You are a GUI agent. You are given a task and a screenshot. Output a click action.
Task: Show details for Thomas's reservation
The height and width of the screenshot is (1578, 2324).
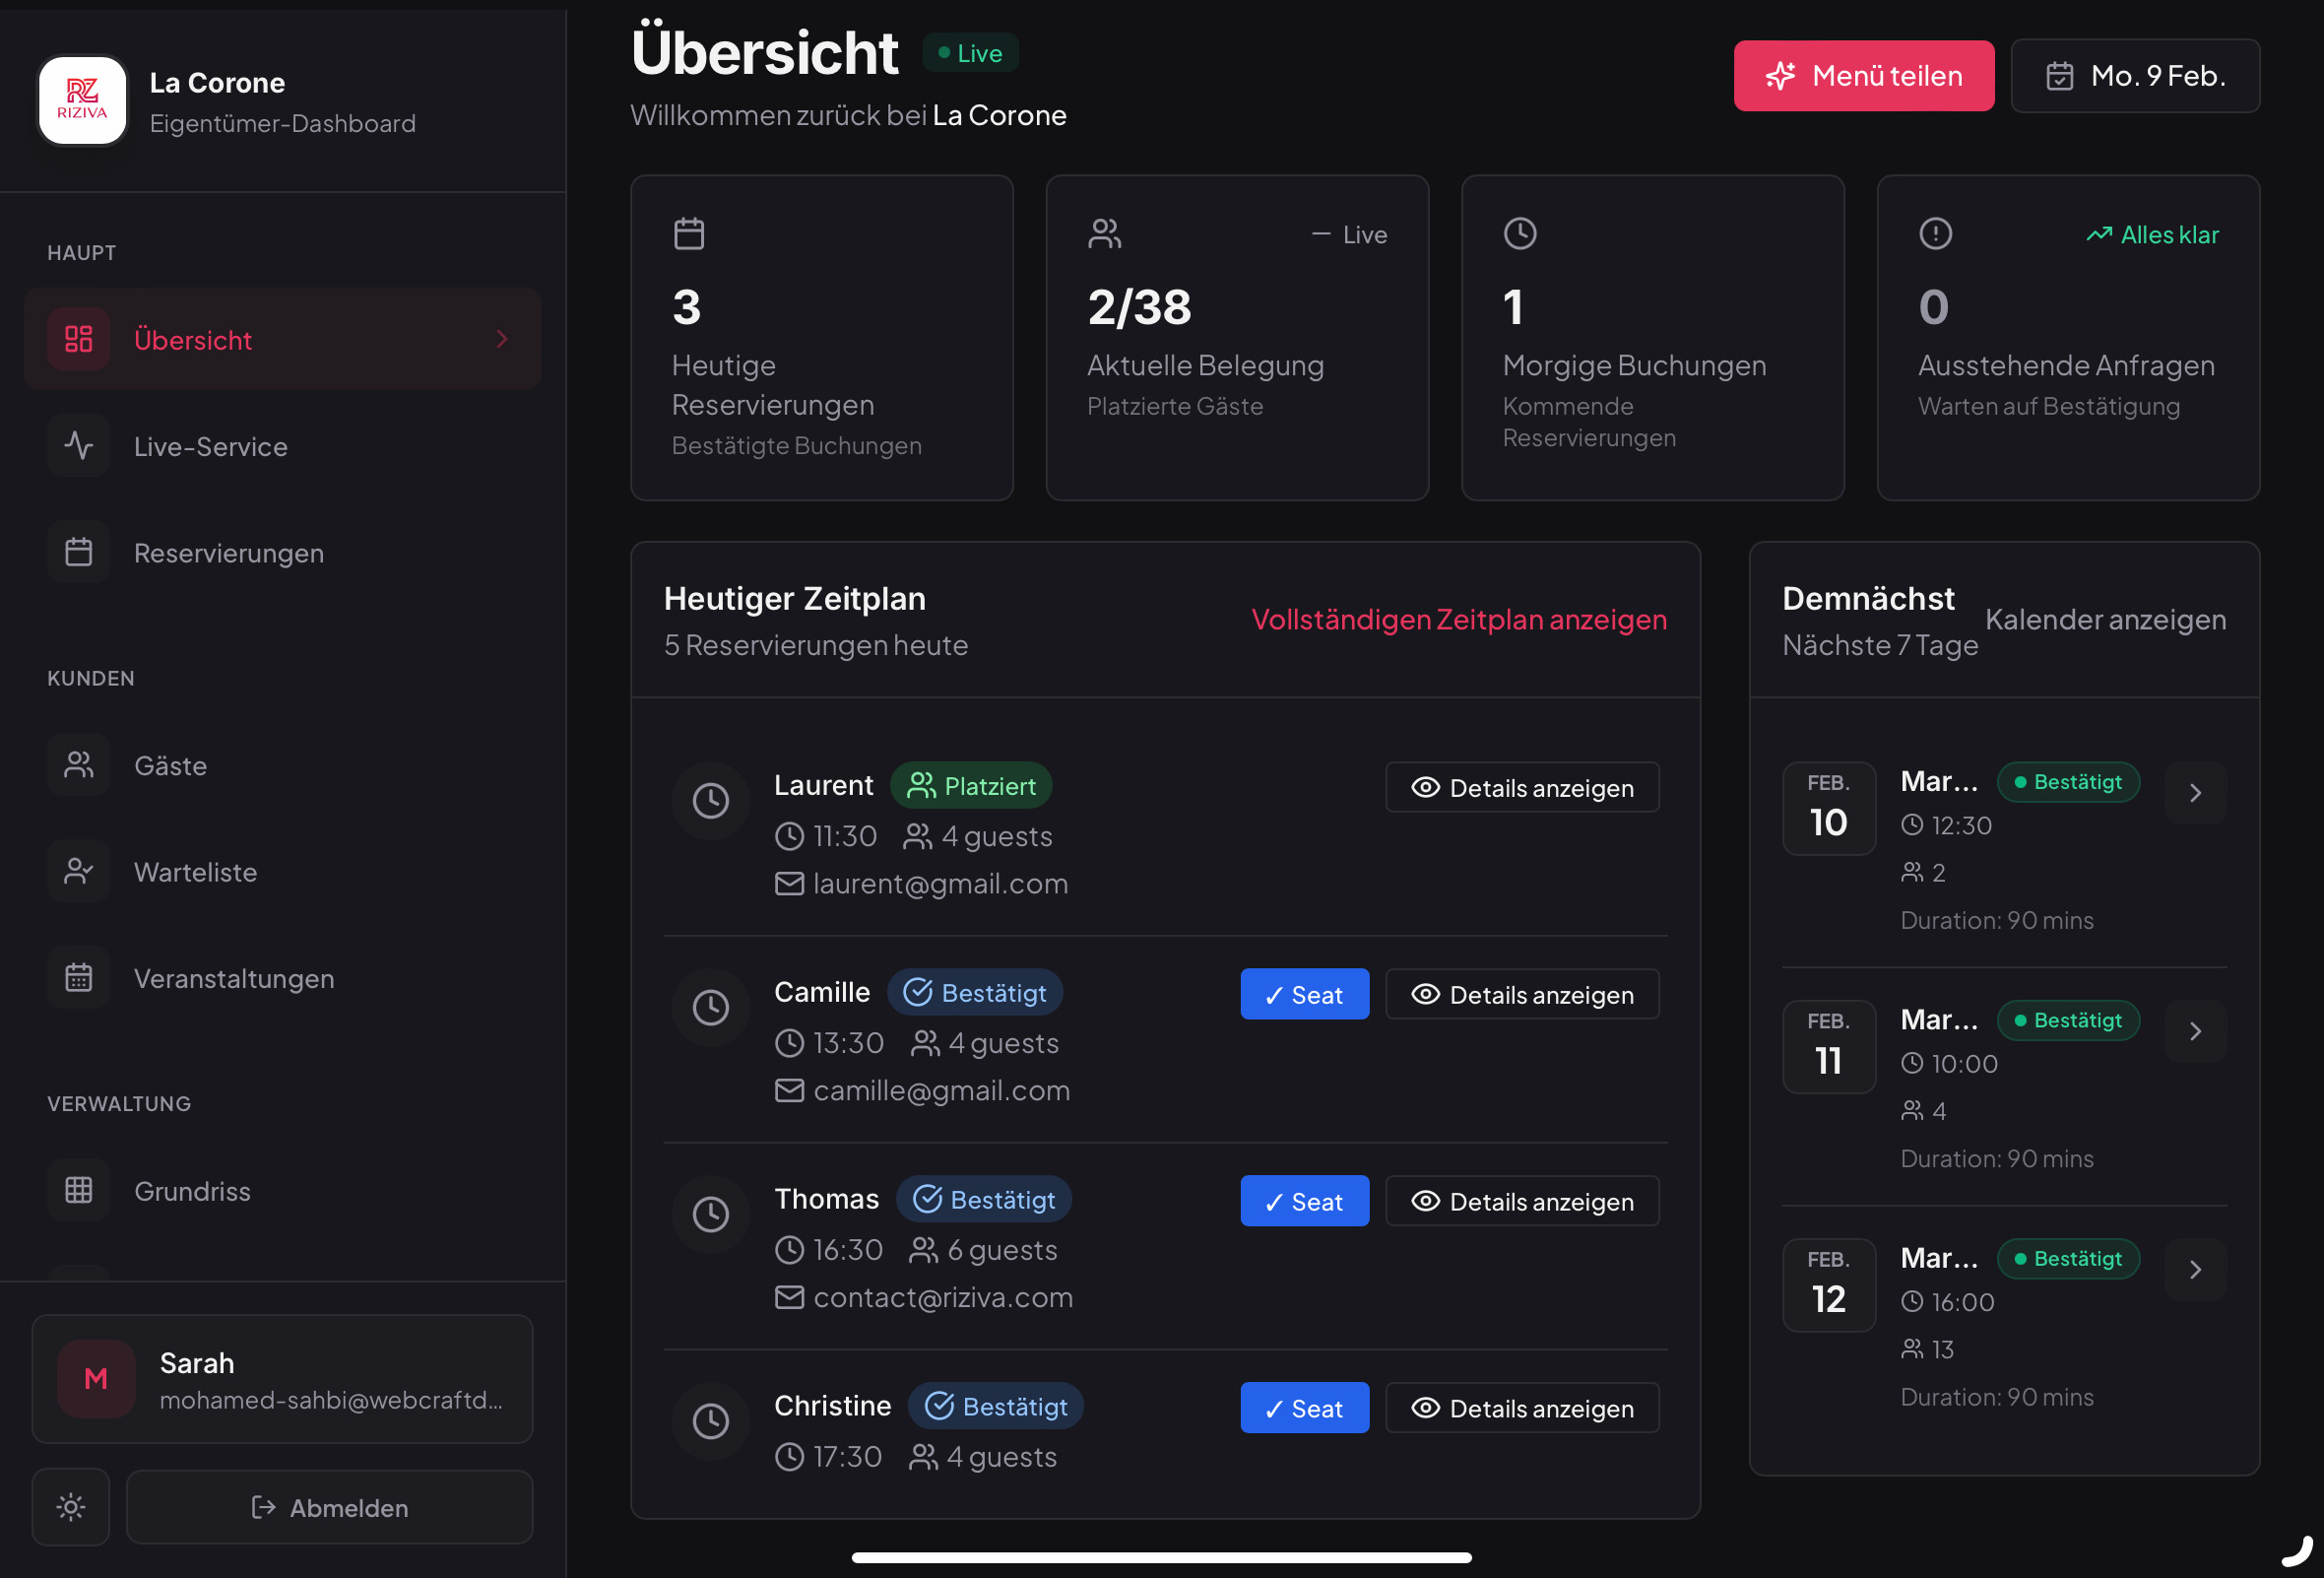pyautogui.click(x=1522, y=1201)
